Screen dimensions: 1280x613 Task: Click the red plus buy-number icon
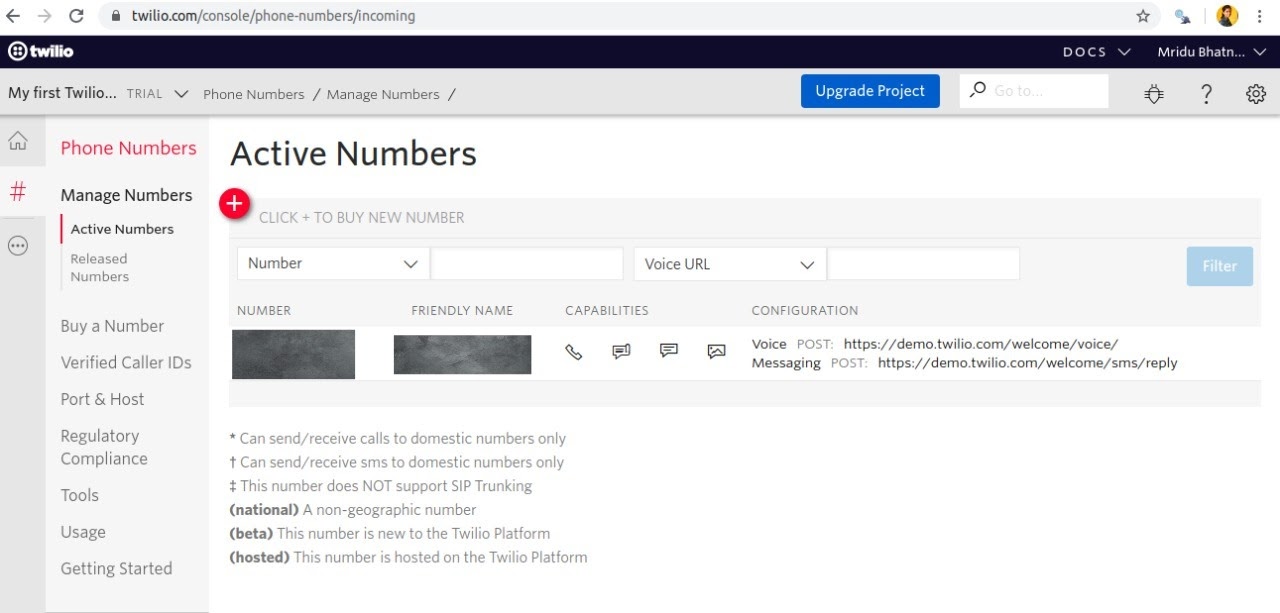(x=234, y=204)
